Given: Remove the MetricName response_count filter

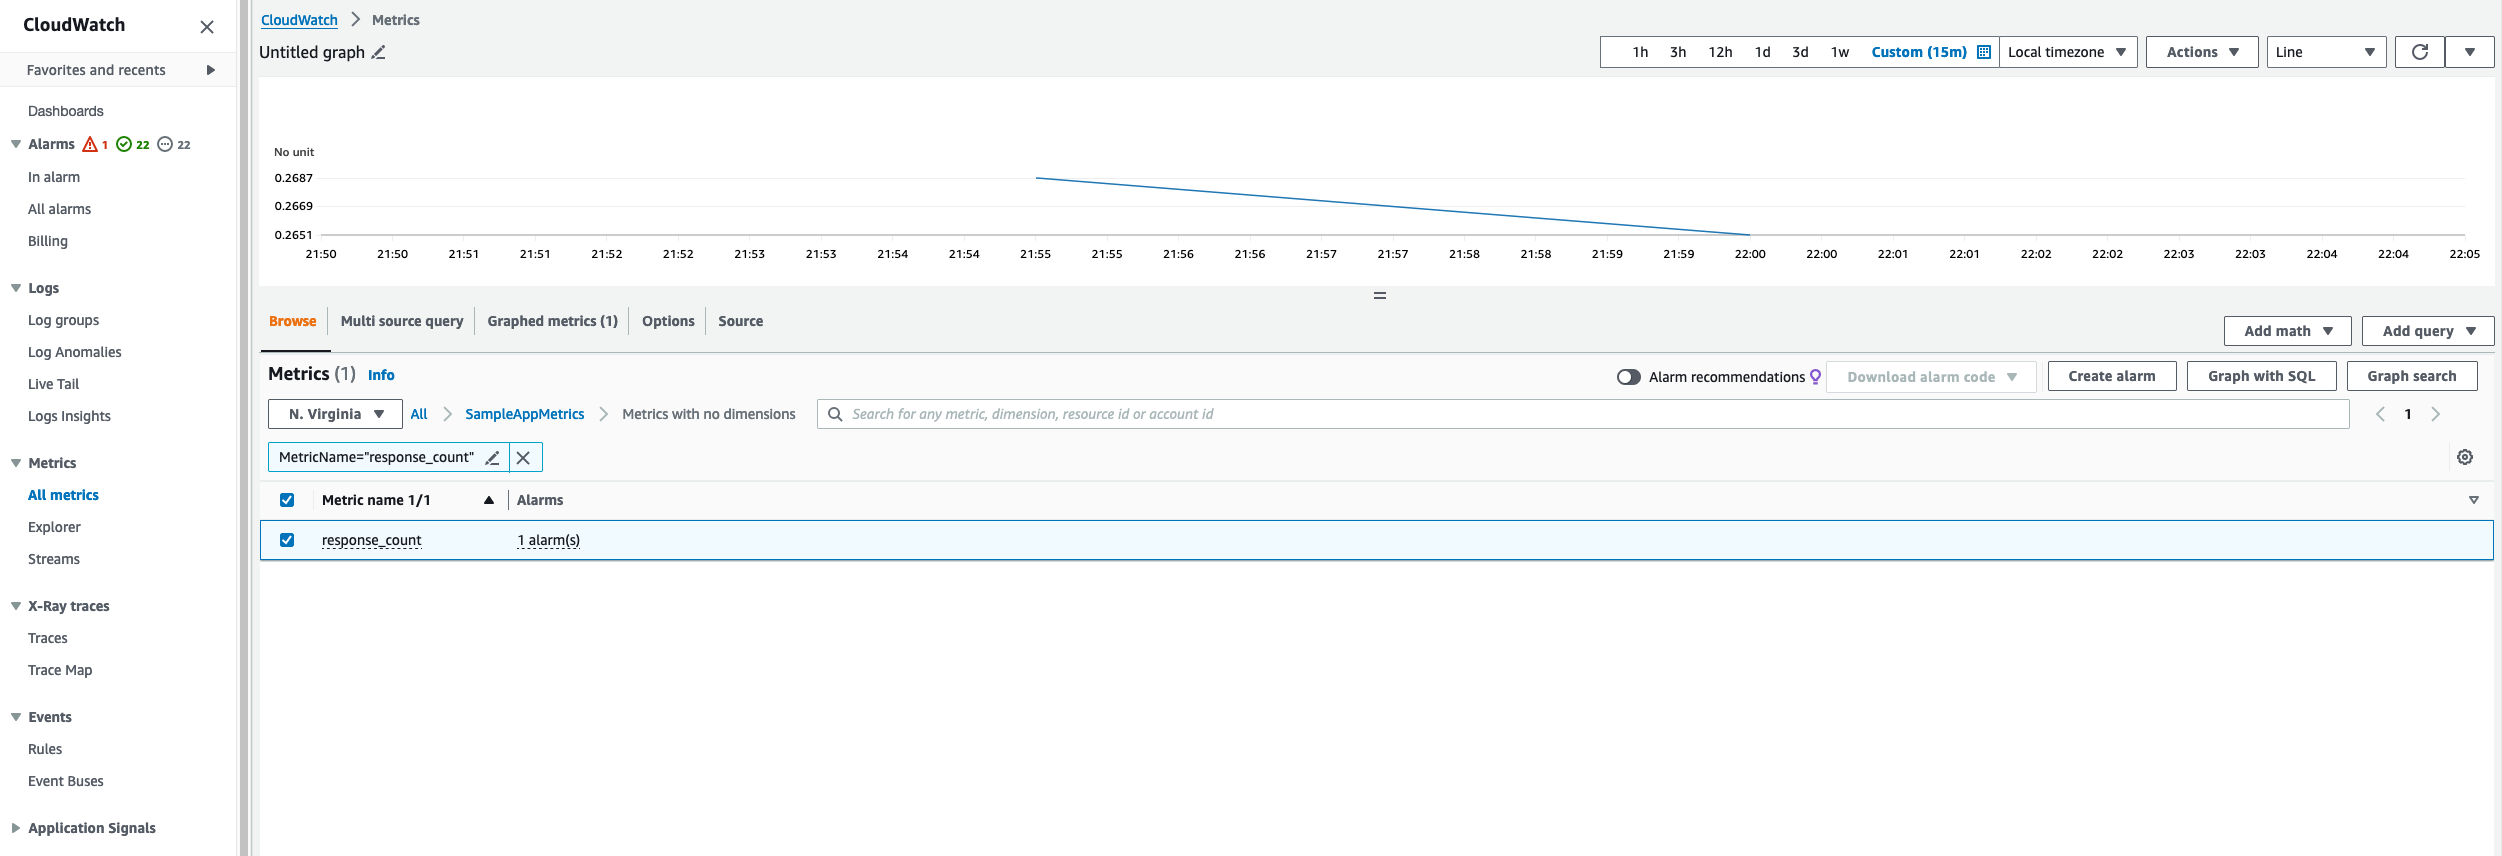Looking at the screenshot, I should click(x=523, y=457).
